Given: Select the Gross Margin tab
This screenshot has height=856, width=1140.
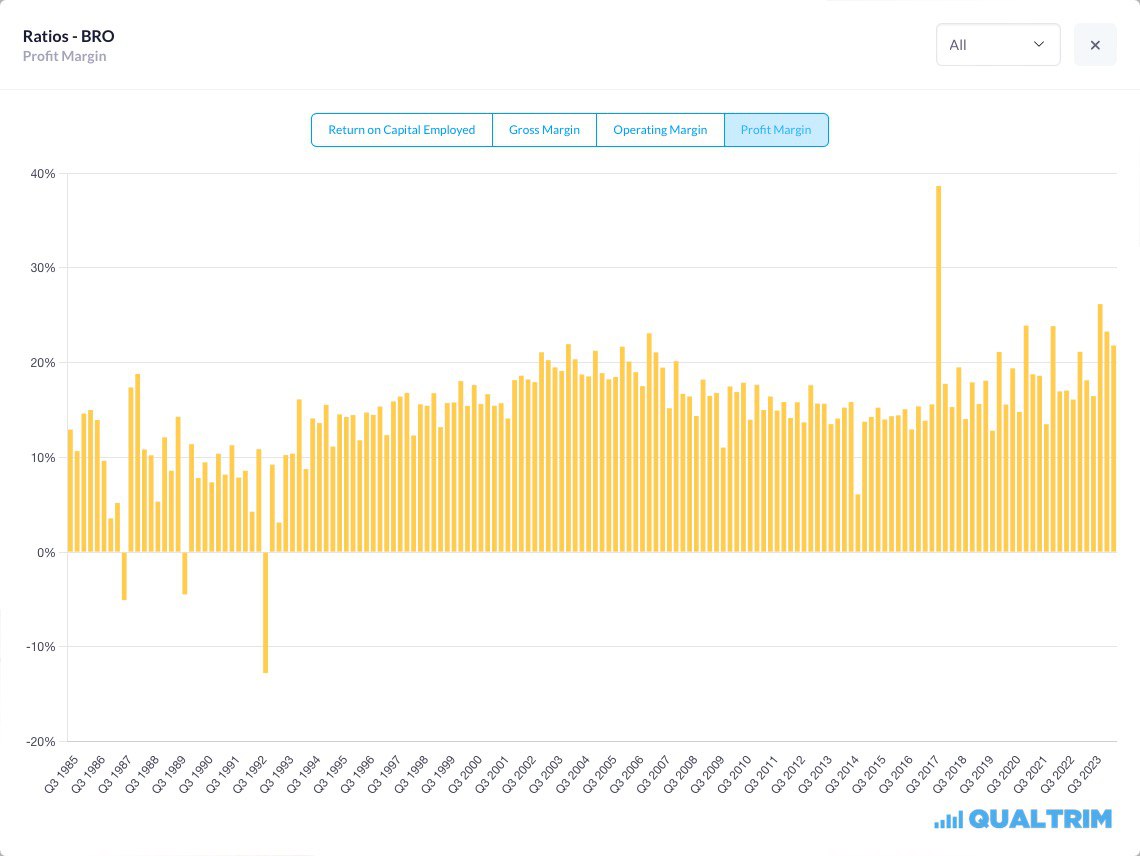Looking at the screenshot, I should click(544, 130).
